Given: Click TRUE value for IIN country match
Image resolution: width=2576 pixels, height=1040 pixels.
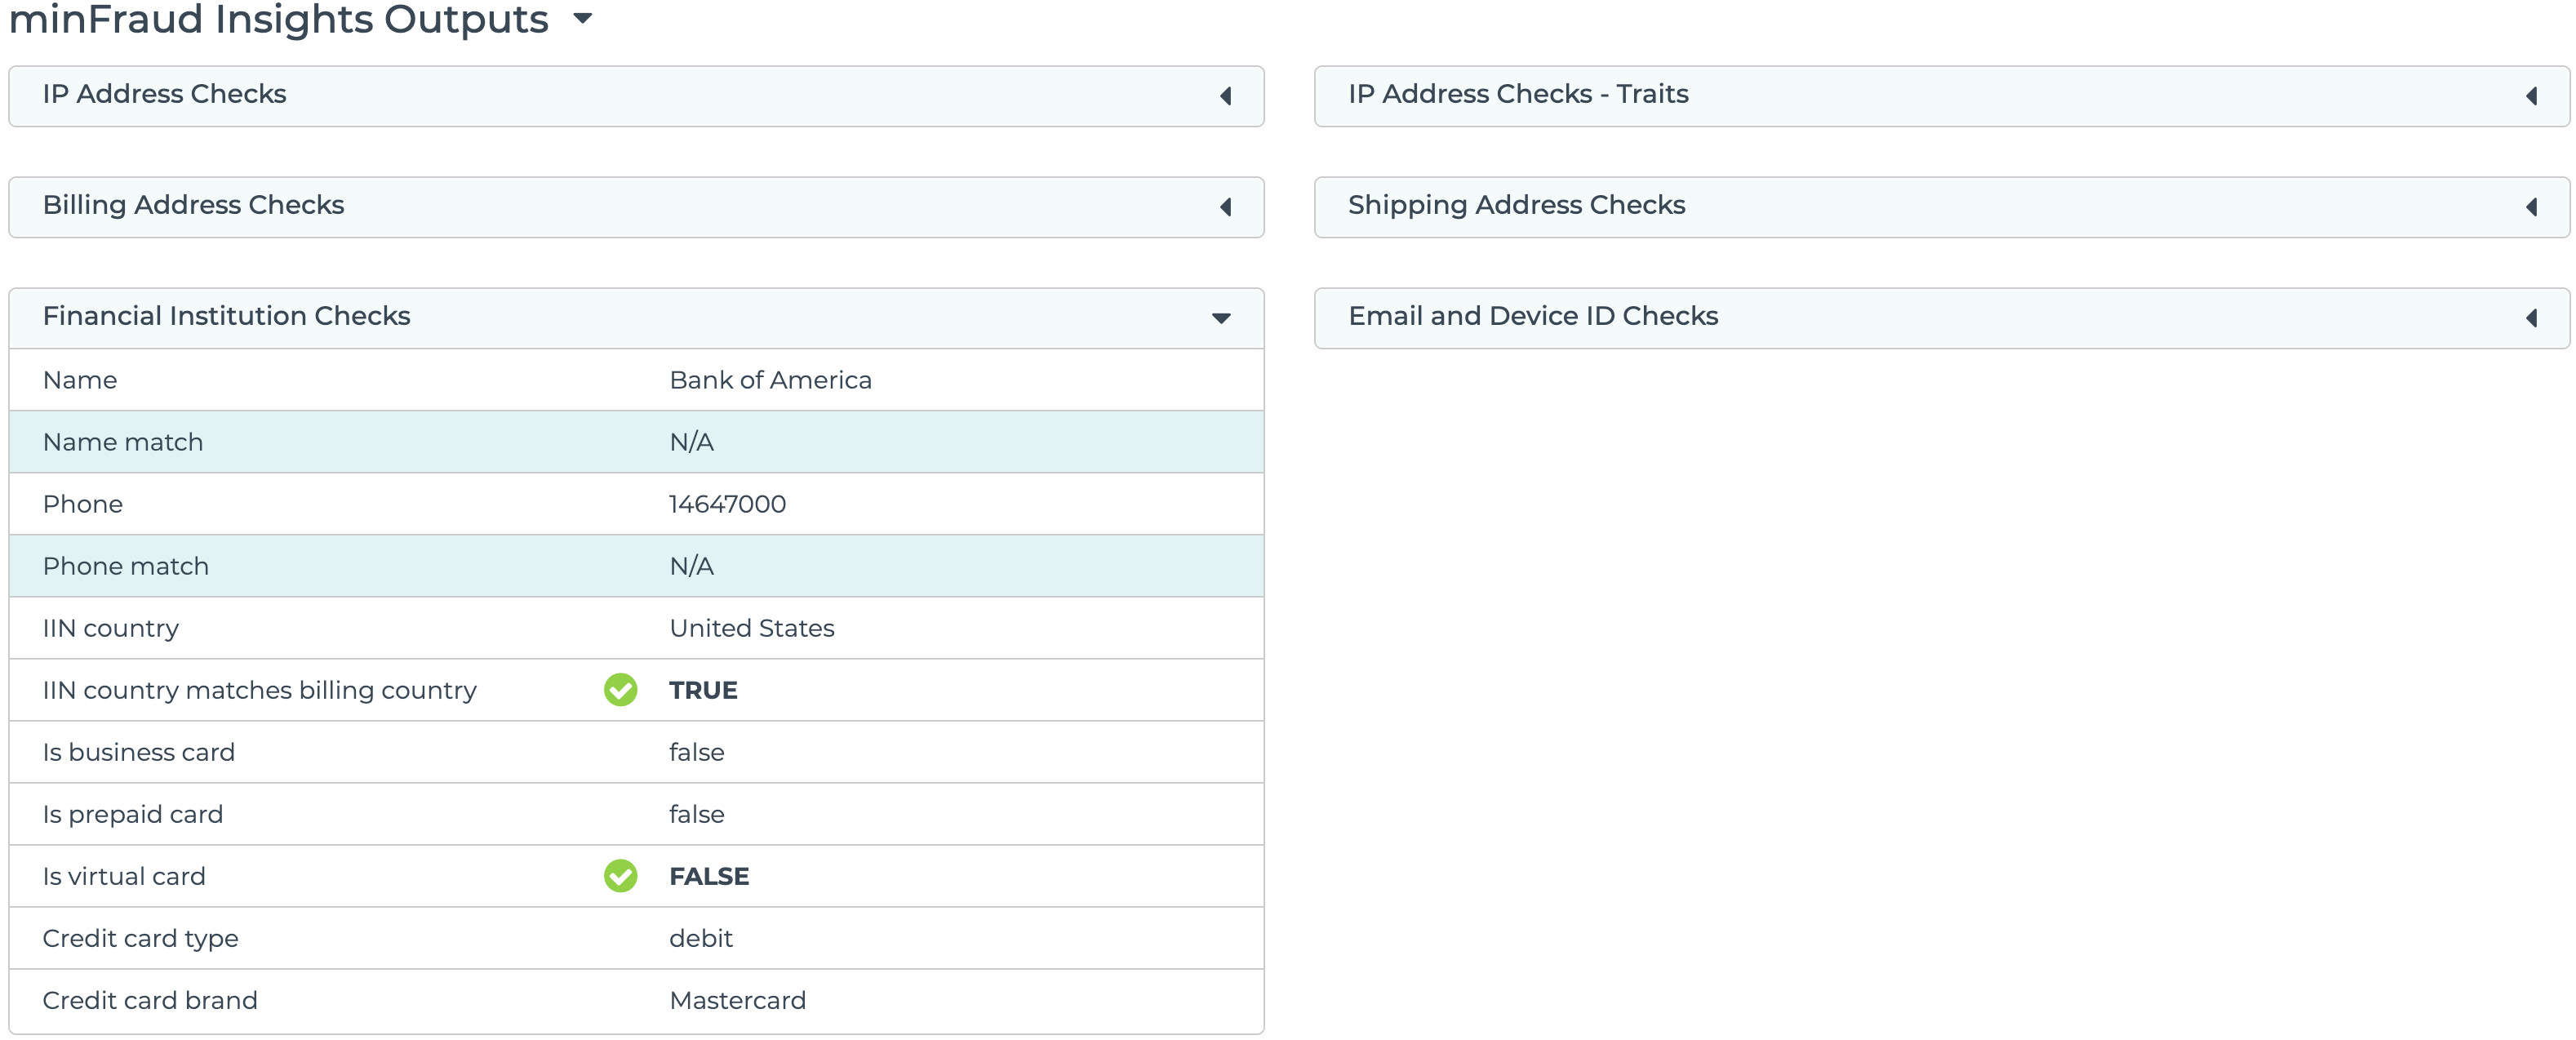Looking at the screenshot, I should coord(703,690).
